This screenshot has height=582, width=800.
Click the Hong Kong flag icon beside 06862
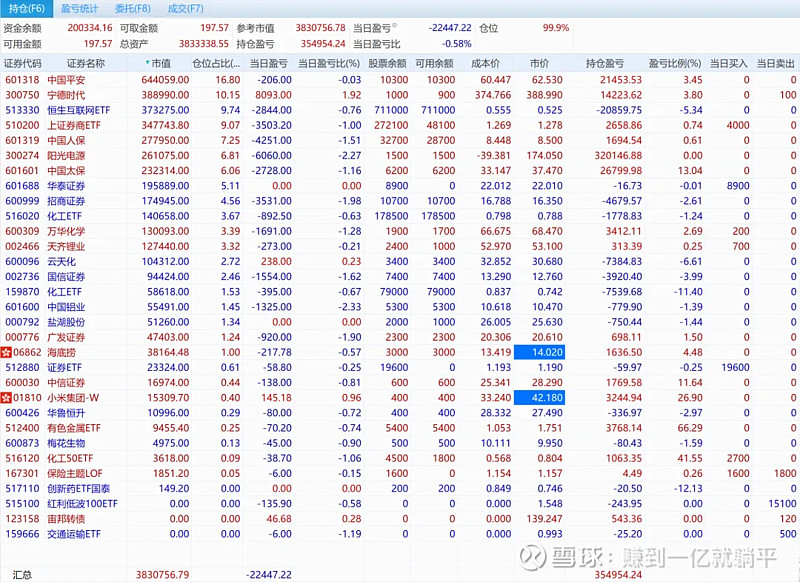pyautogui.click(x=6, y=352)
